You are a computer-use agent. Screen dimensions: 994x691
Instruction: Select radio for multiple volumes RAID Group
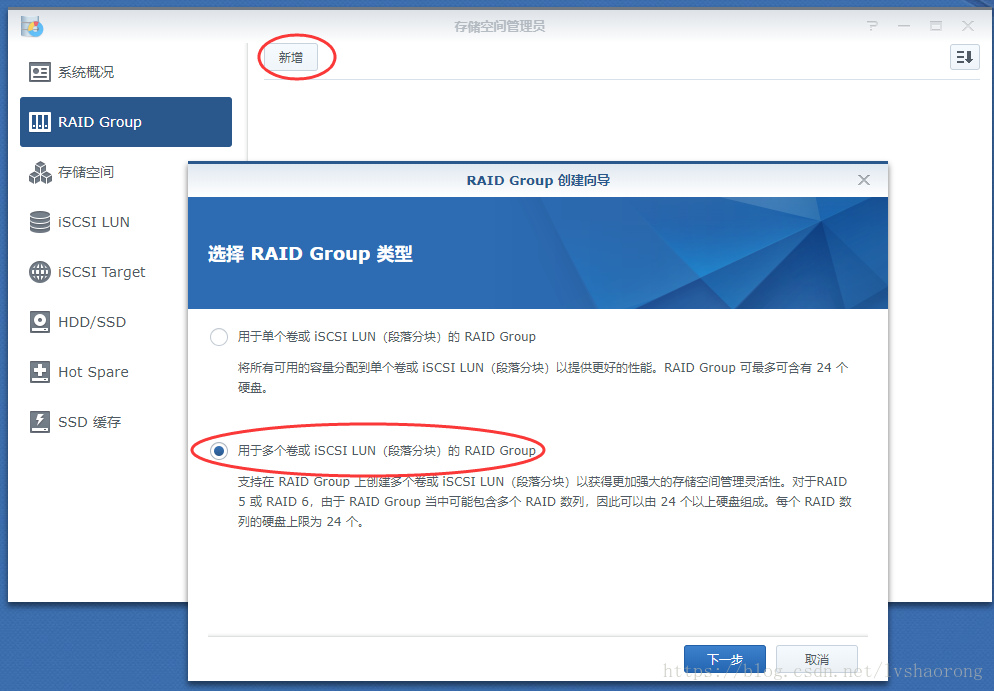[219, 451]
